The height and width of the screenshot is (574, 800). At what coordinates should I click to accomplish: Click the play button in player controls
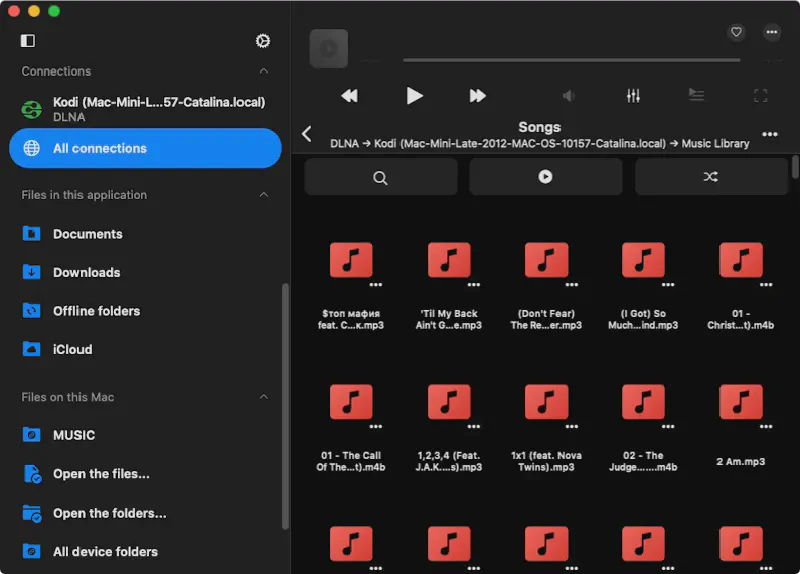[x=414, y=96]
